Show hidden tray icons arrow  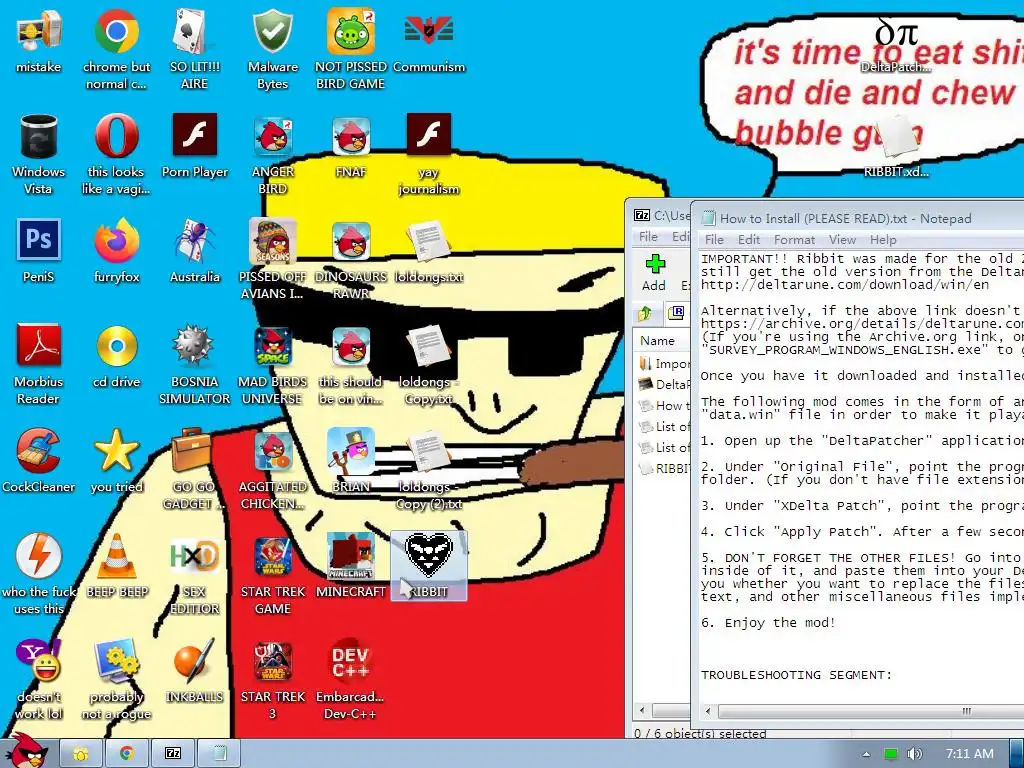pyautogui.click(x=867, y=754)
